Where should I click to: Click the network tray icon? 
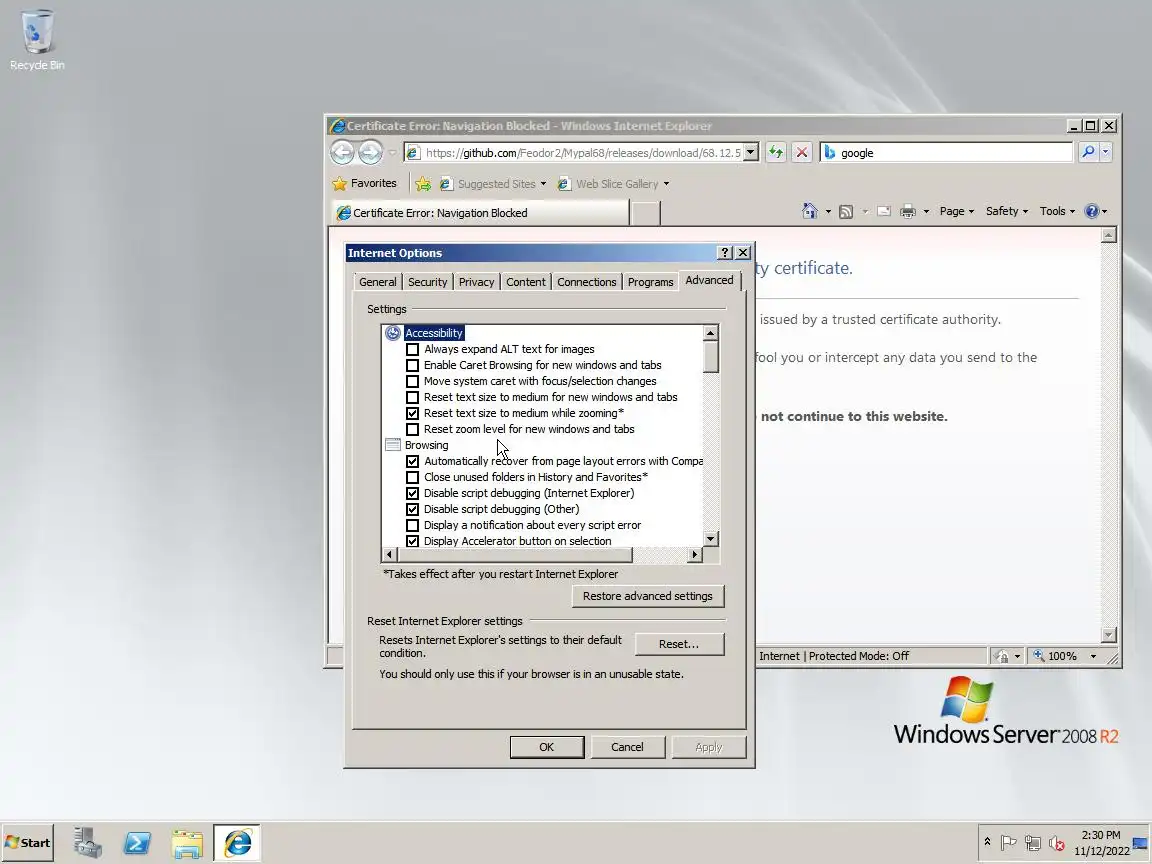(1033, 843)
